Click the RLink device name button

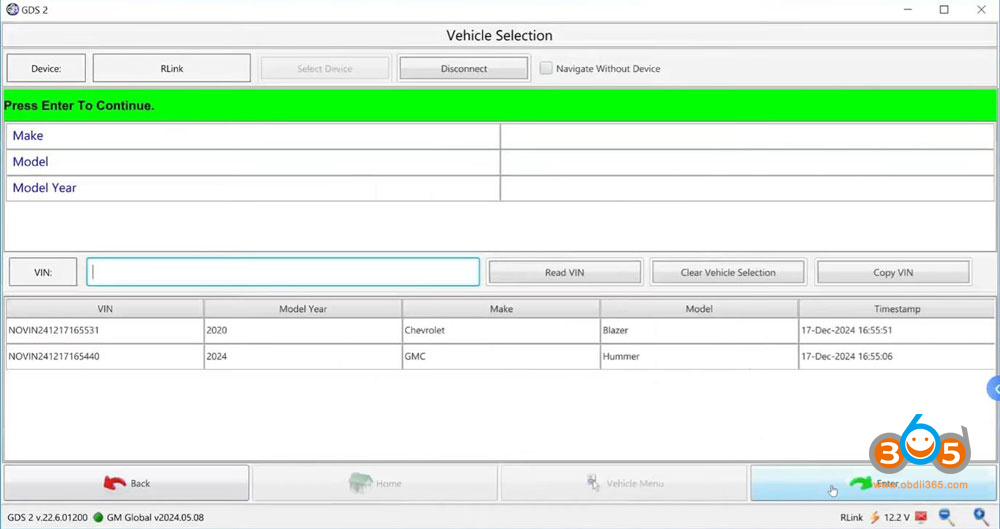(x=171, y=69)
